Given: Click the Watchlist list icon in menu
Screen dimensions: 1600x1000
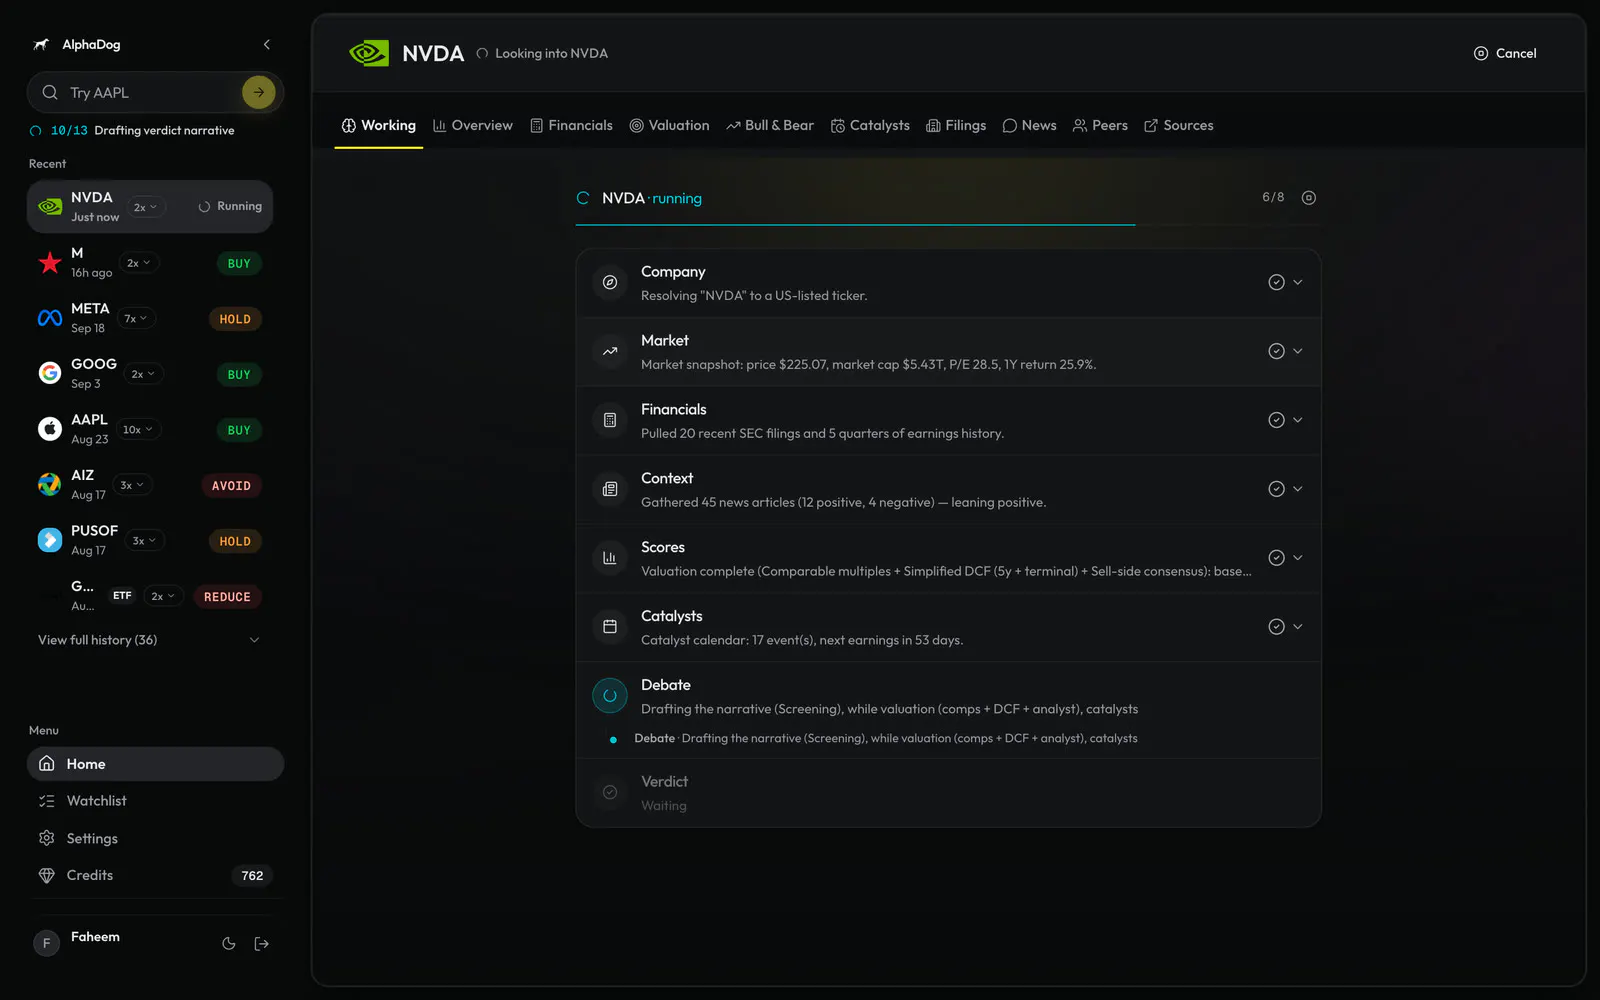Looking at the screenshot, I should (x=46, y=801).
